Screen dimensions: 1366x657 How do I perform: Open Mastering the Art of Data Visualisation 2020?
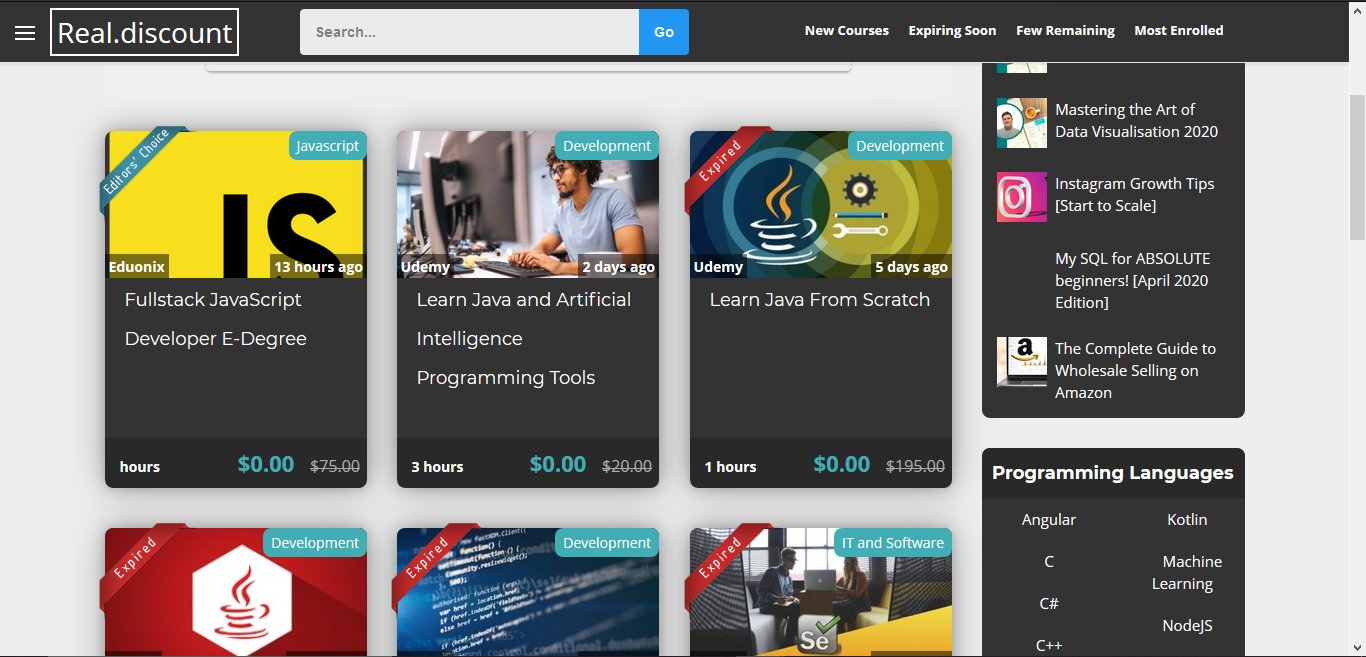(x=1136, y=121)
